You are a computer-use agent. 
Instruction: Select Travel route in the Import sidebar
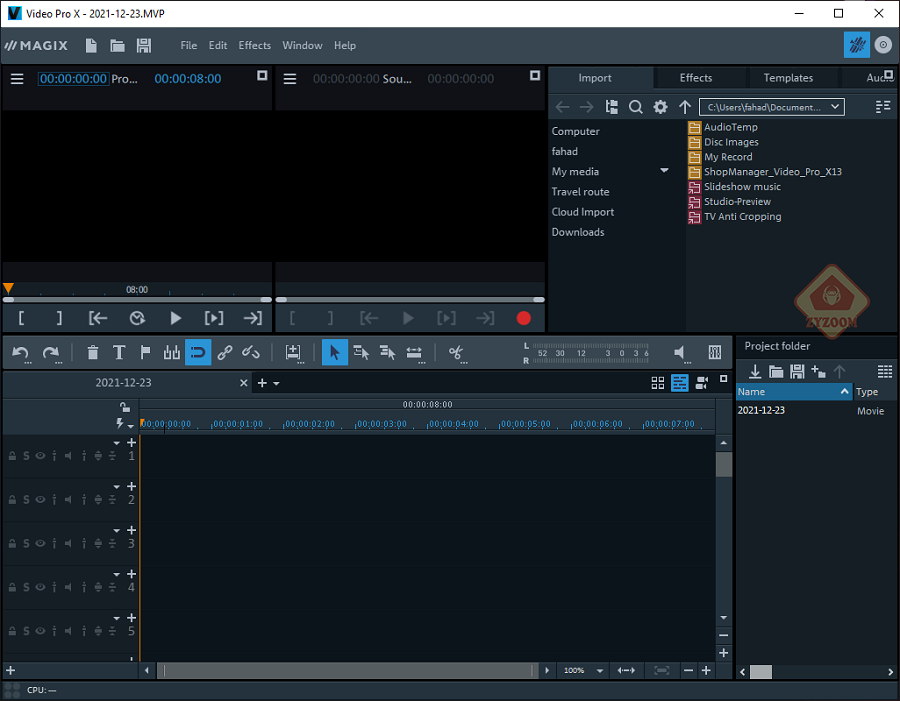tap(580, 192)
